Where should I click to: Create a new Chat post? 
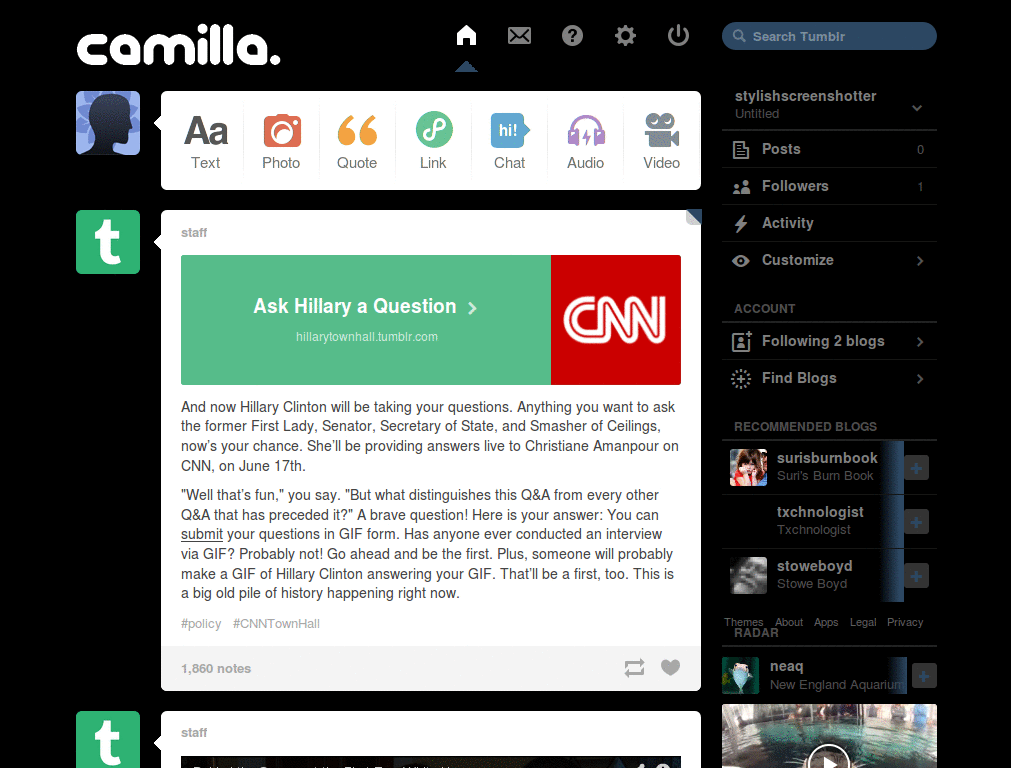(509, 141)
